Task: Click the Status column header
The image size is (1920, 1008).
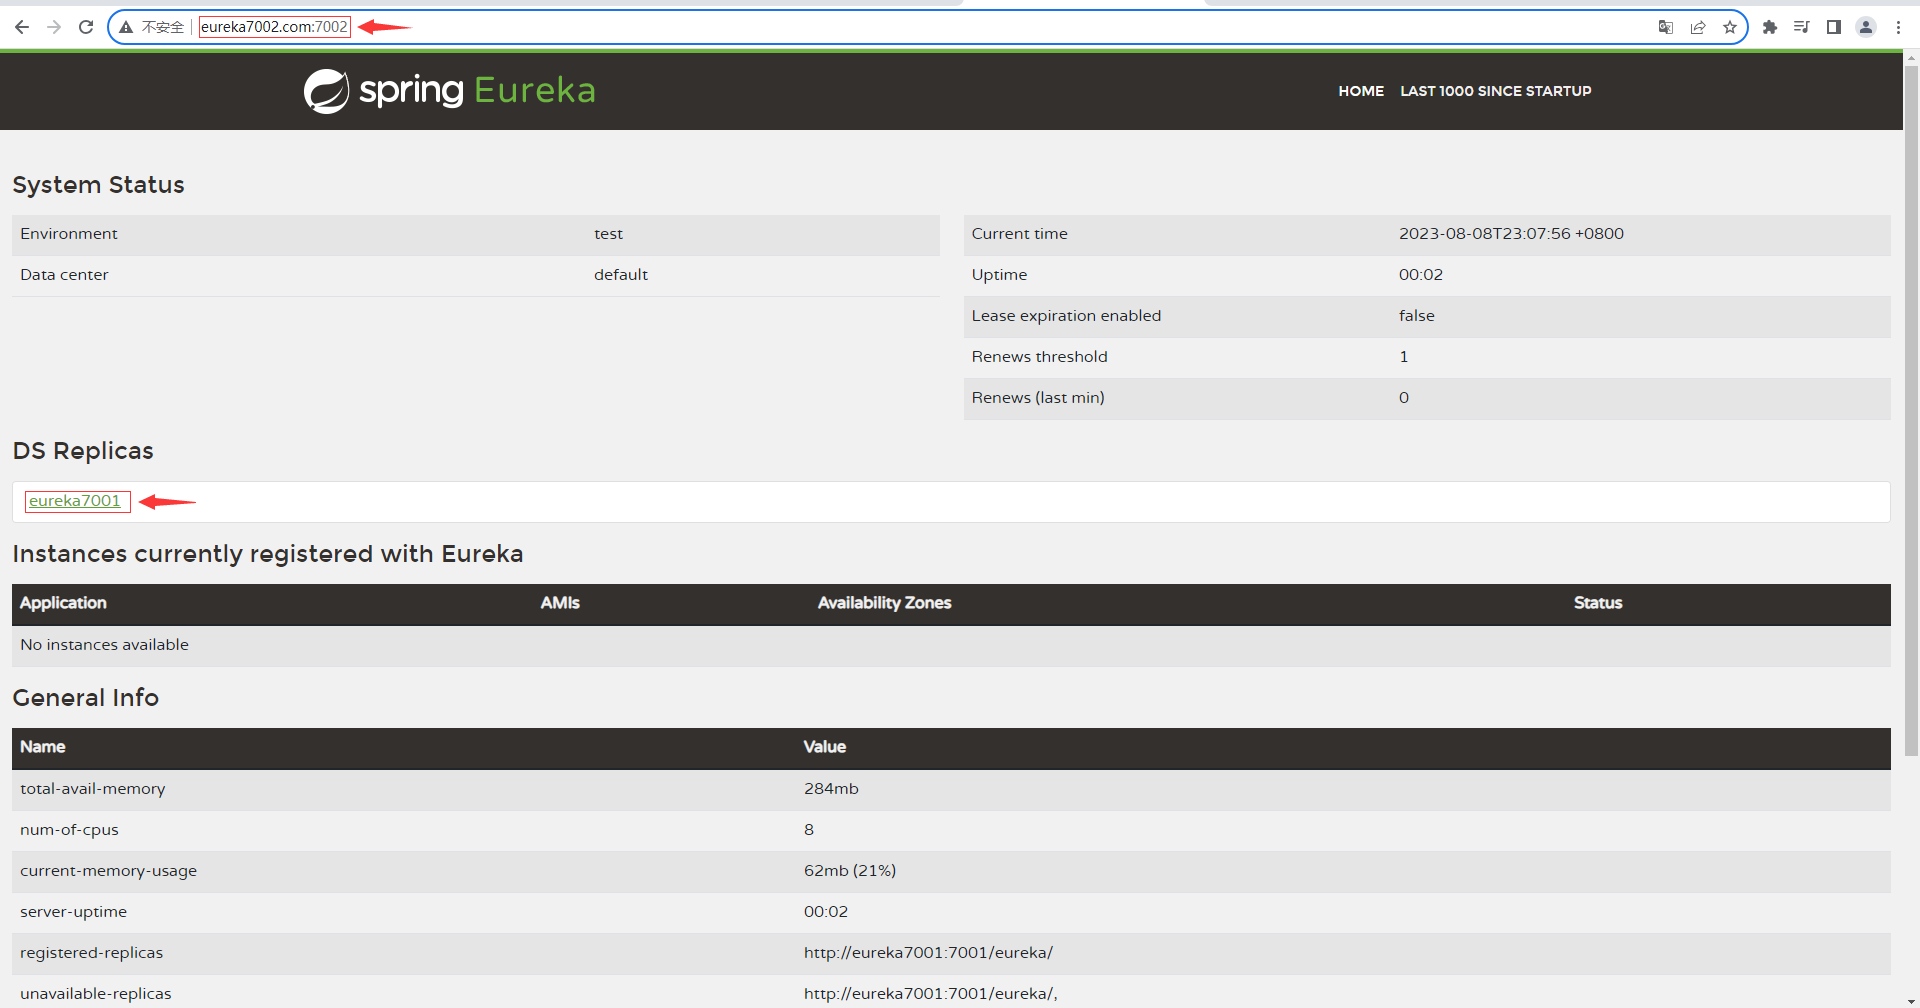Action: click(x=1598, y=603)
